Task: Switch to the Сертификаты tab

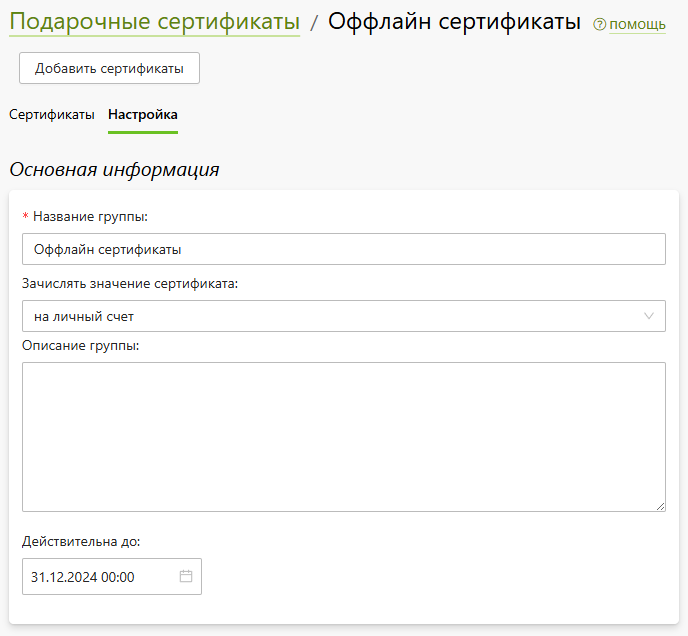Action: pyautogui.click(x=52, y=115)
